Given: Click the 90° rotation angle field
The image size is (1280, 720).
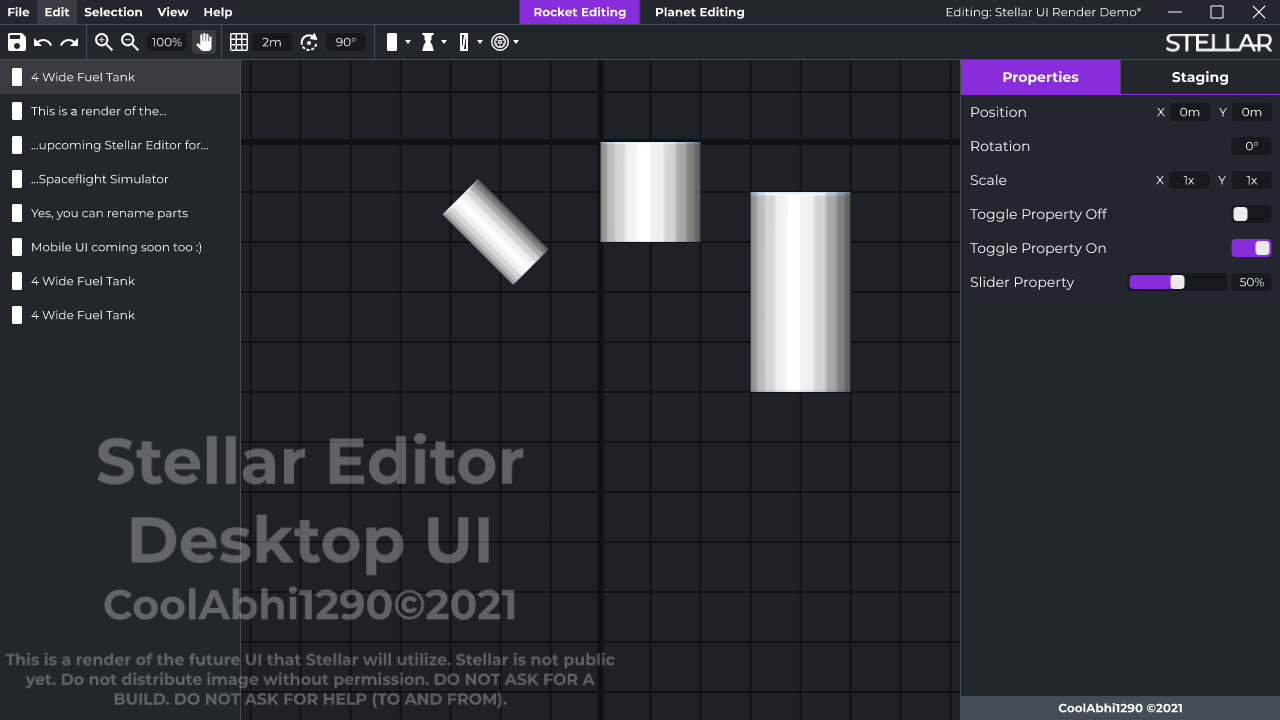Looking at the screenshot, I should pyautogui.click(x=346, y=42).
